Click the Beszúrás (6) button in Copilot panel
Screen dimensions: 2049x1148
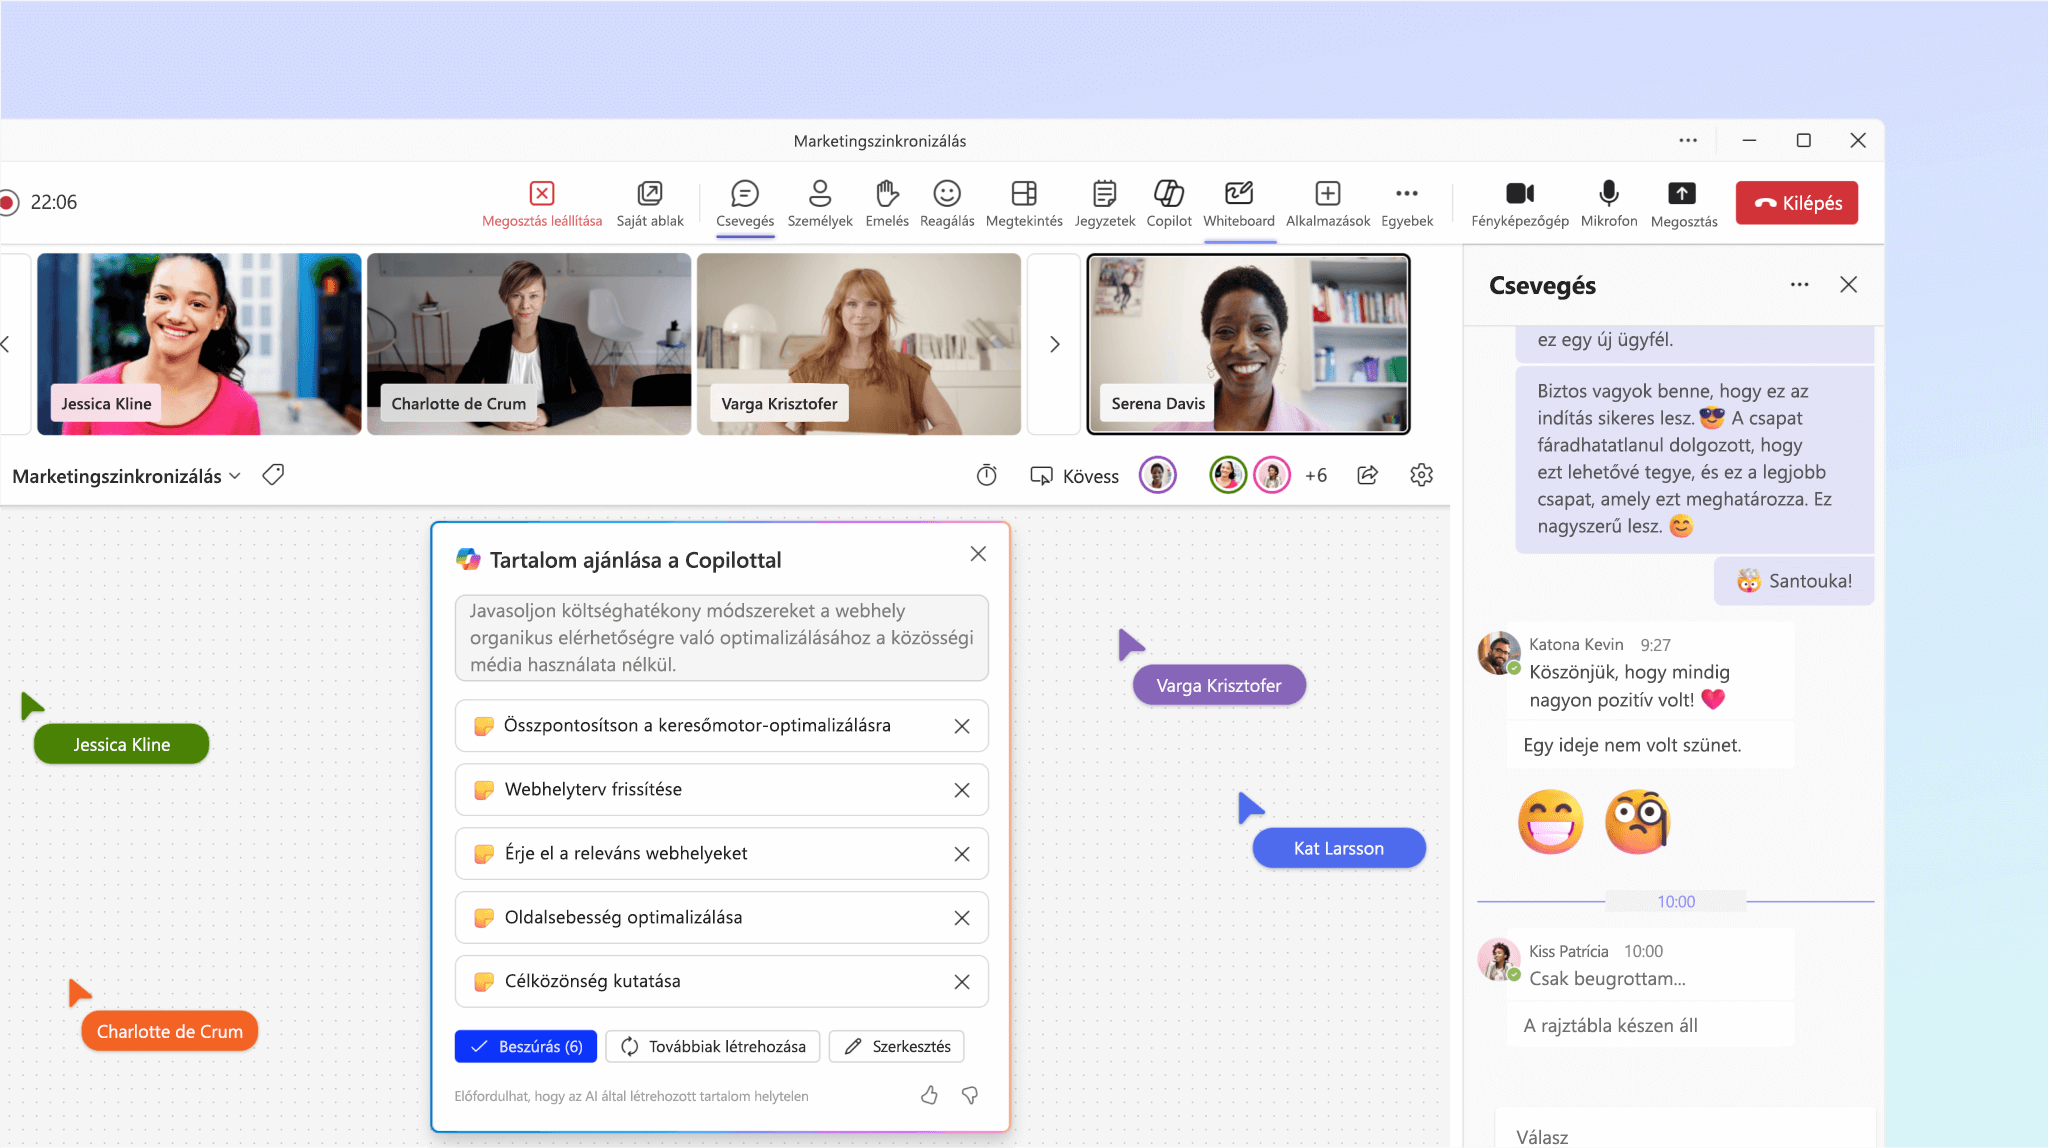pos(526,1047)
